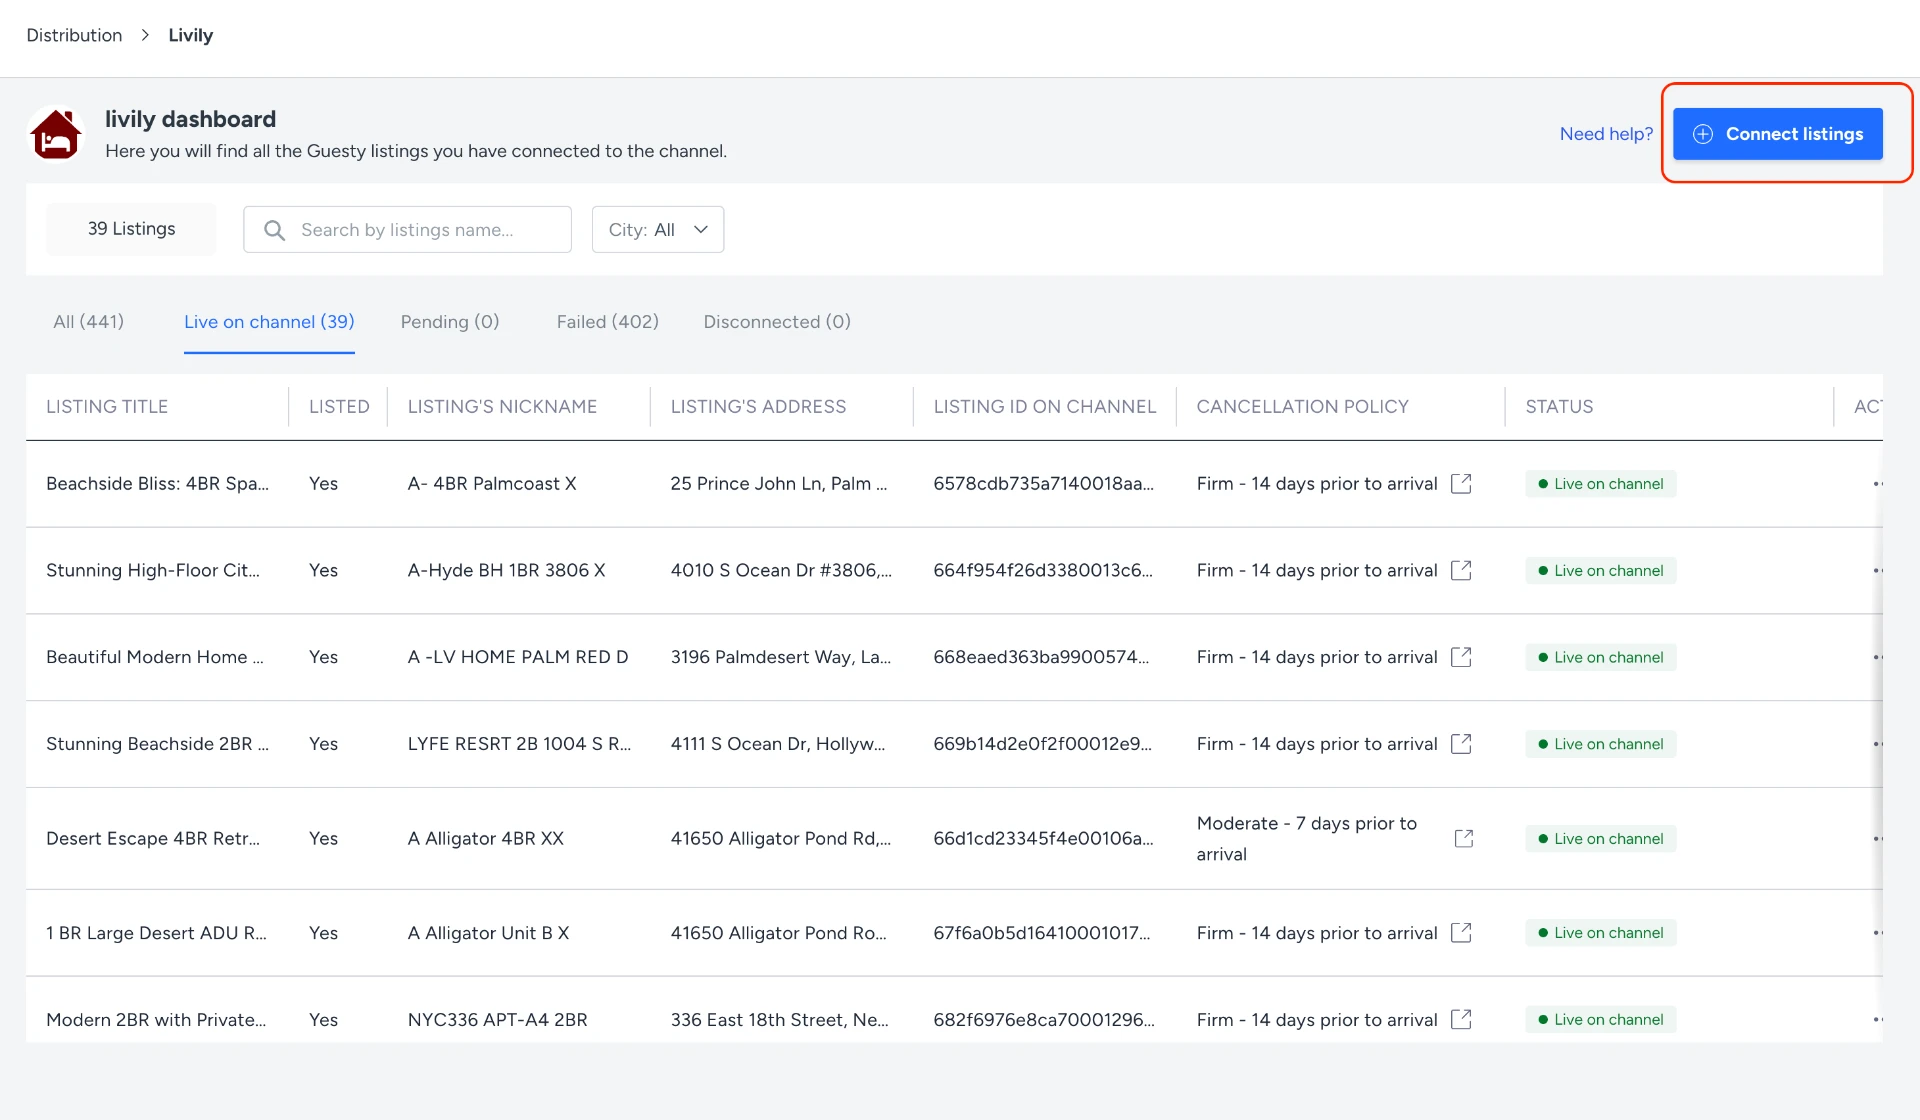Click Live on channel badge in NYC336 row
Image resolution: width=1920 pixels, height=1120 pixels.
pos(1600,1020)
